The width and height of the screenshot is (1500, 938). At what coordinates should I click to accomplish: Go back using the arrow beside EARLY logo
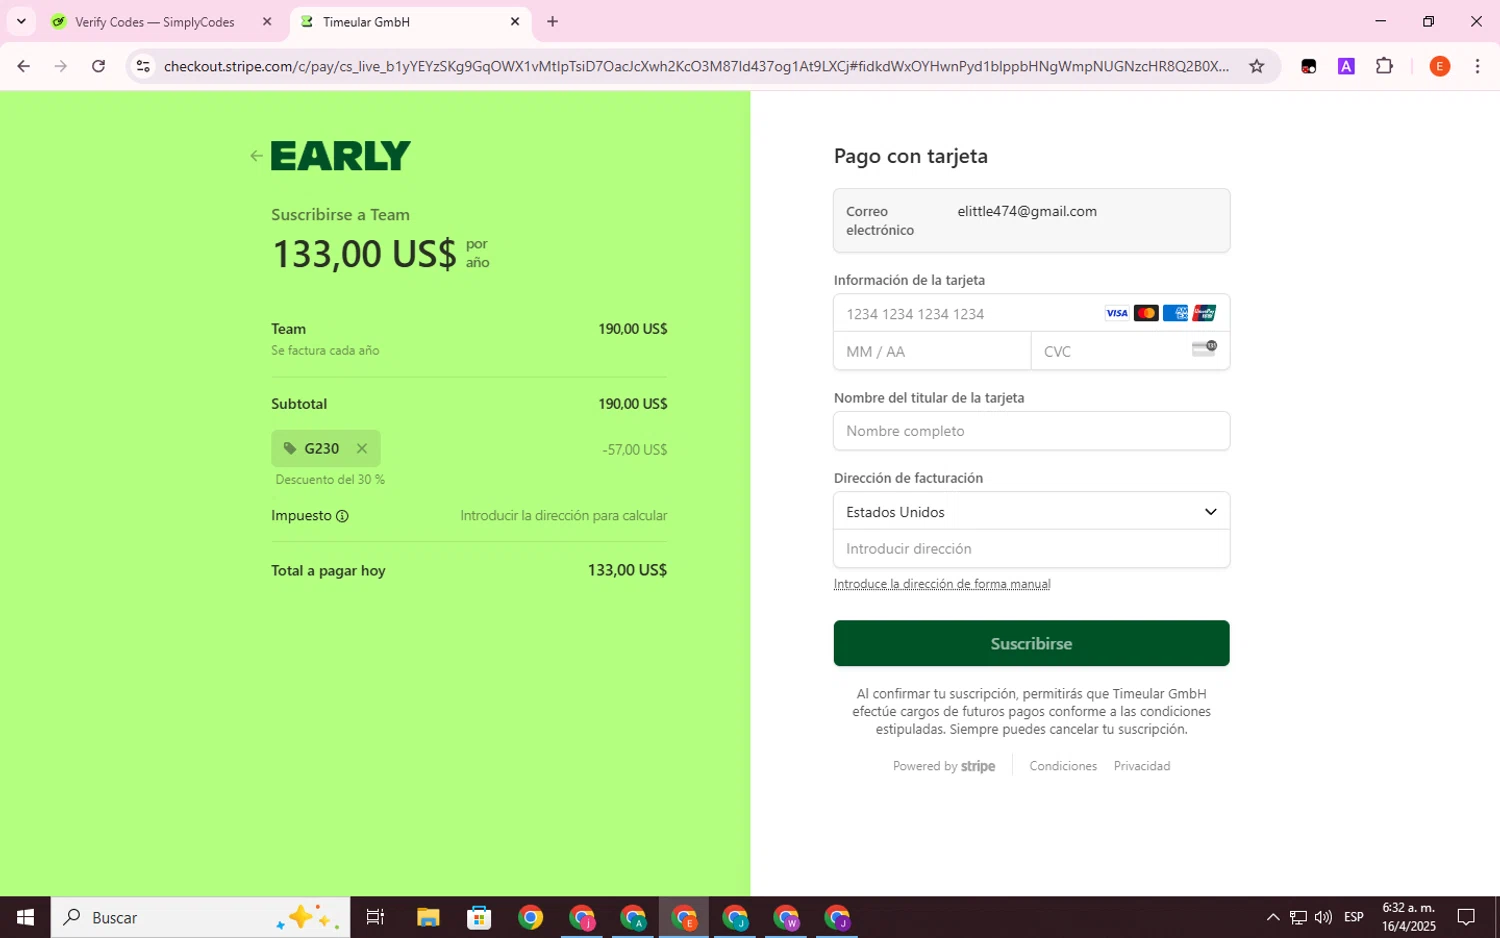[256, 156]
